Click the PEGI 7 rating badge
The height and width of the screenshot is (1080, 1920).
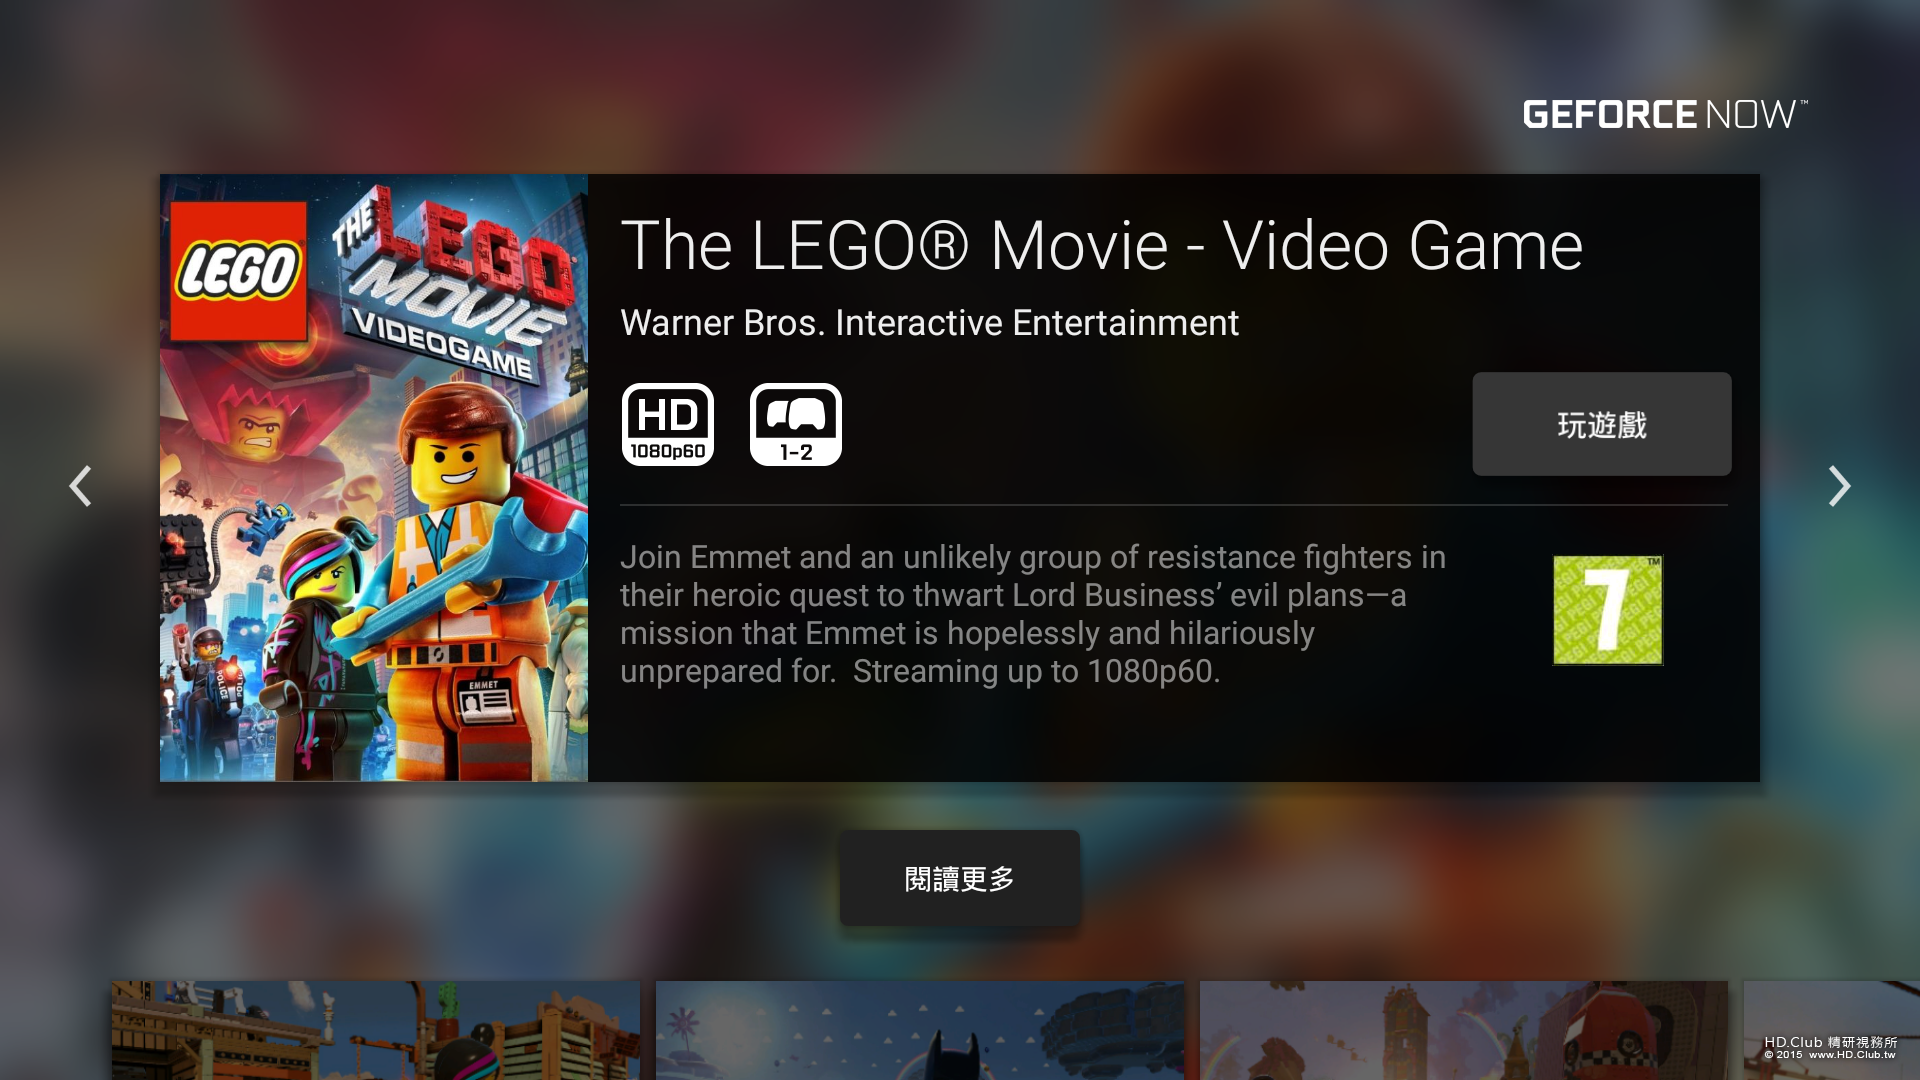tap(1607, 610)
